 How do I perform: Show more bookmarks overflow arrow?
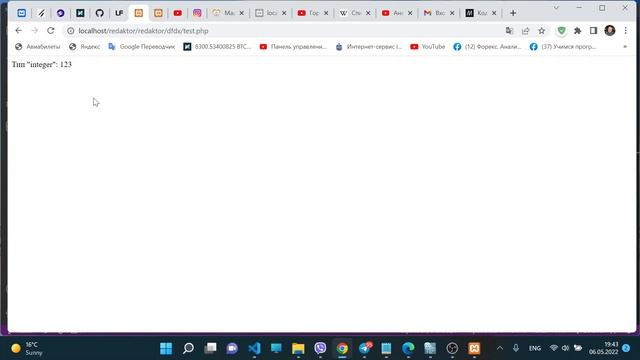[625, 47]
